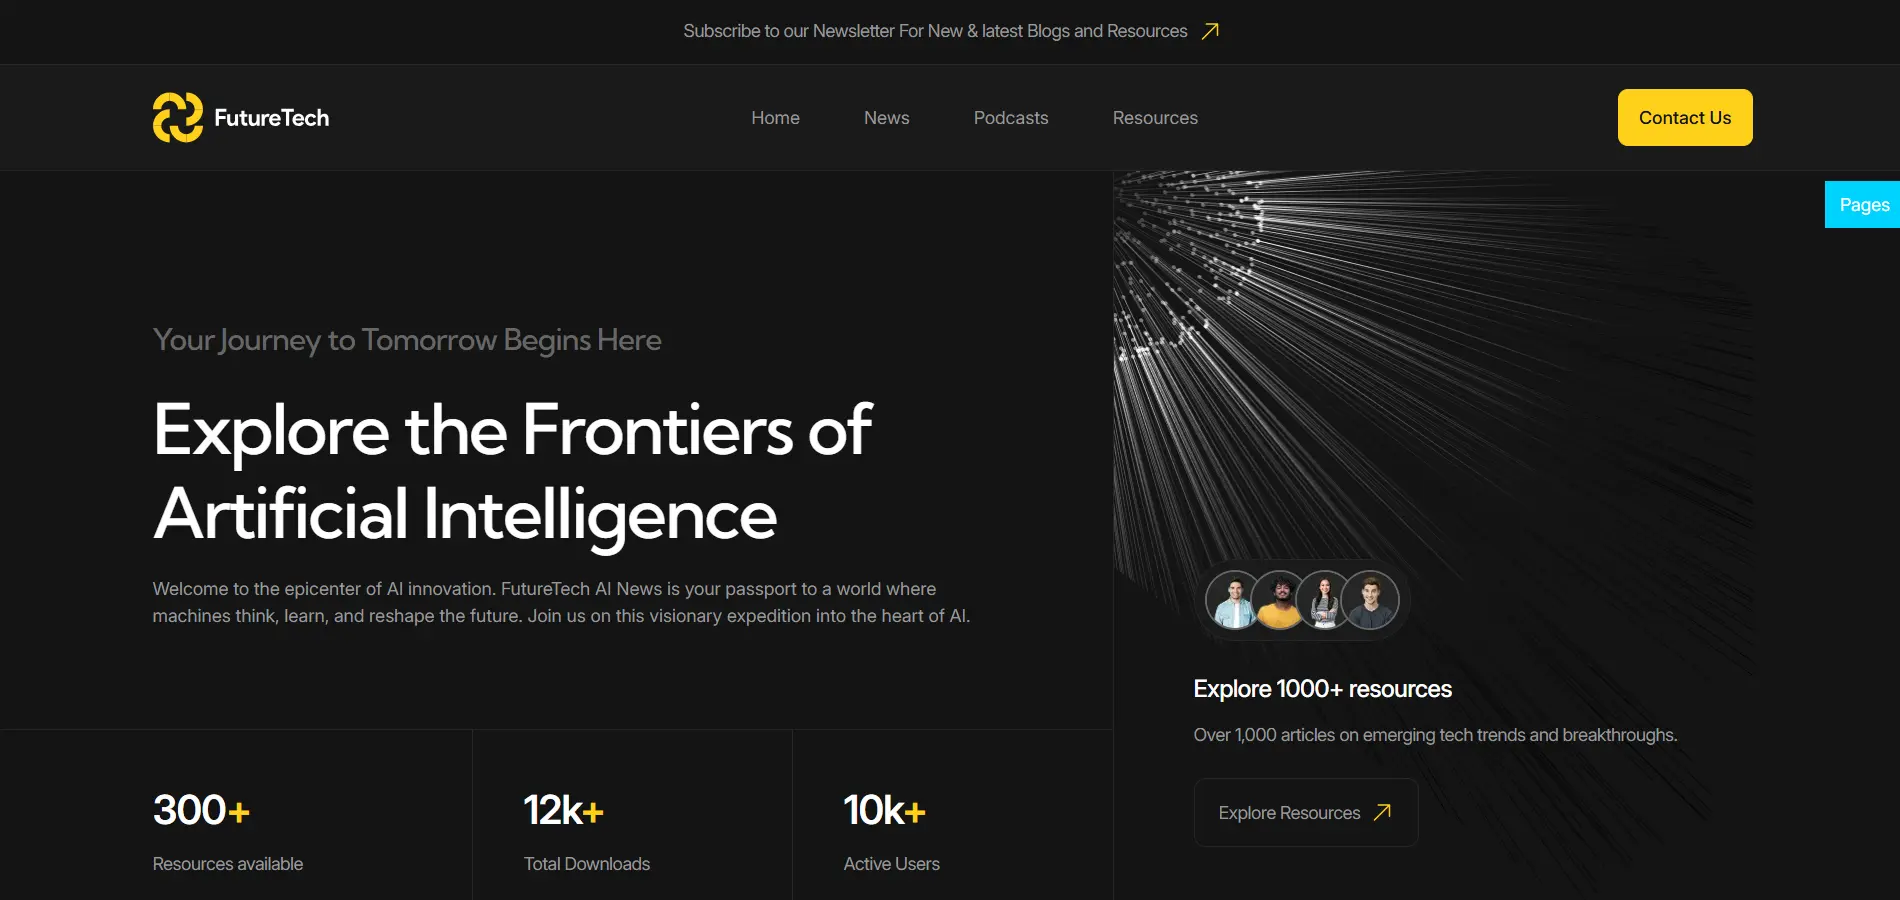Click the 12k+ Total Downloads stat
The height and width of the screenshot is (900, 1900).
(587, 832)
